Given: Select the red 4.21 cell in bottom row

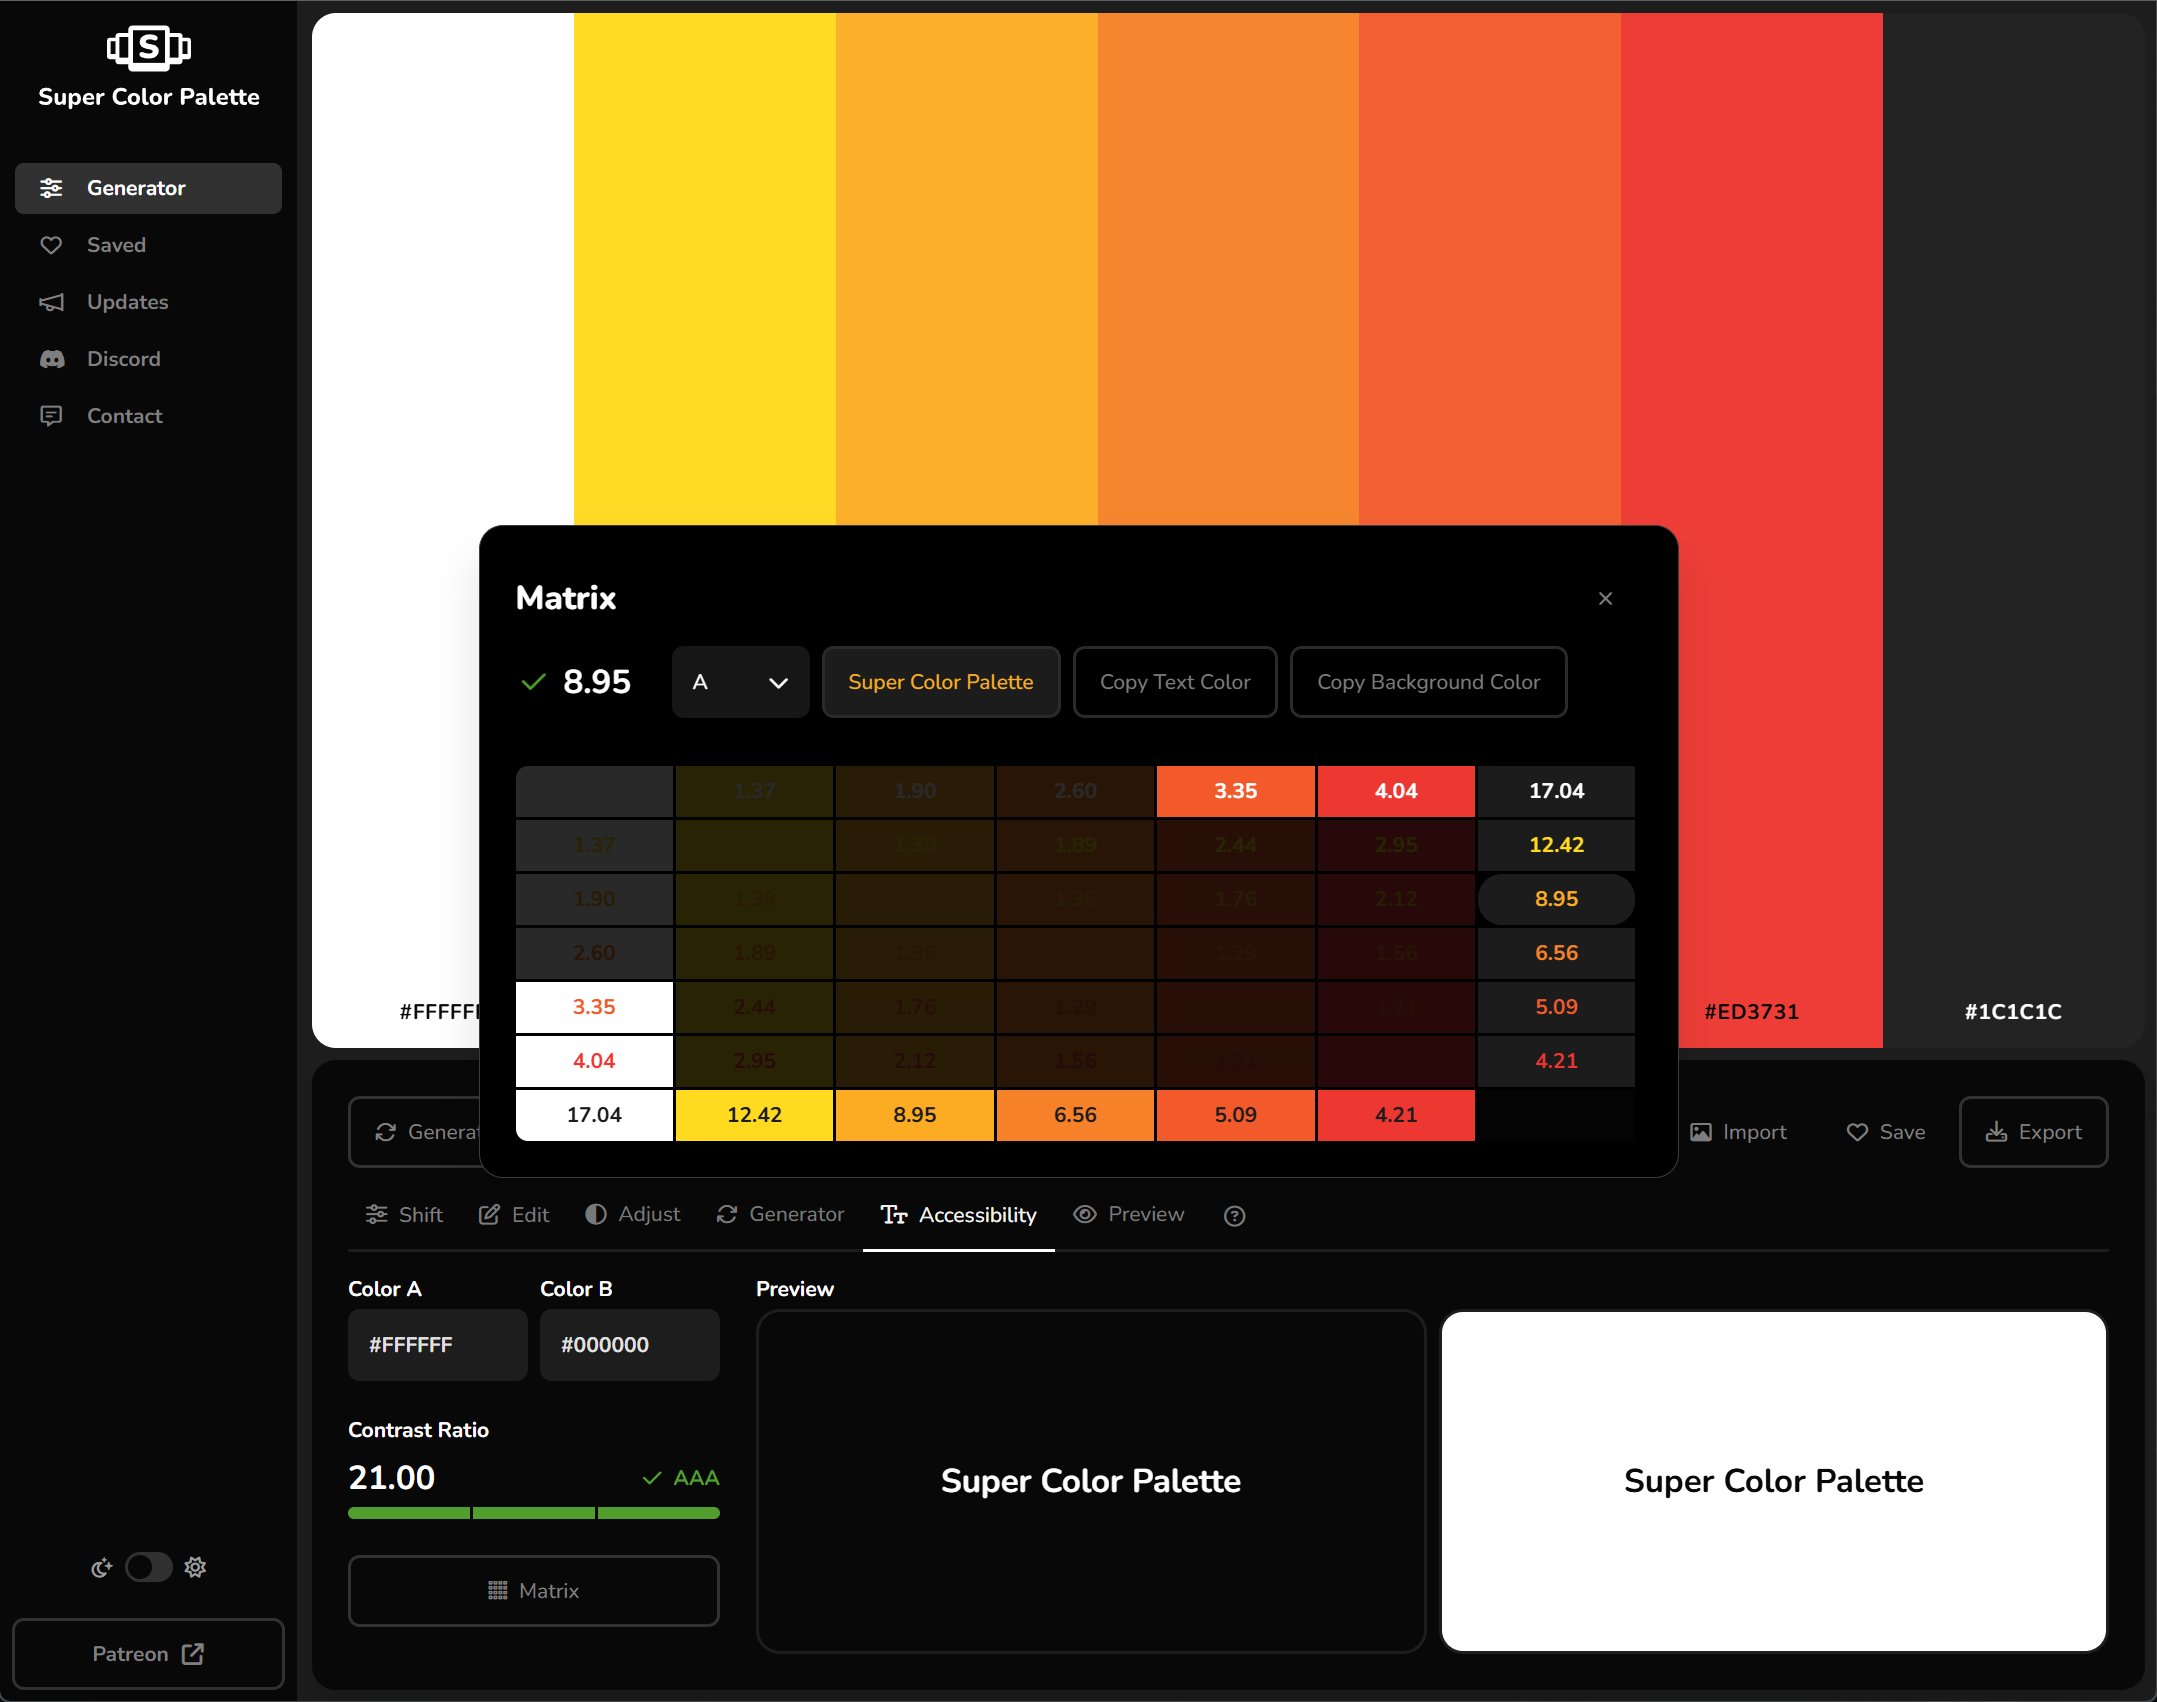Looking at the screenshot, I should click(1396, 1115).
